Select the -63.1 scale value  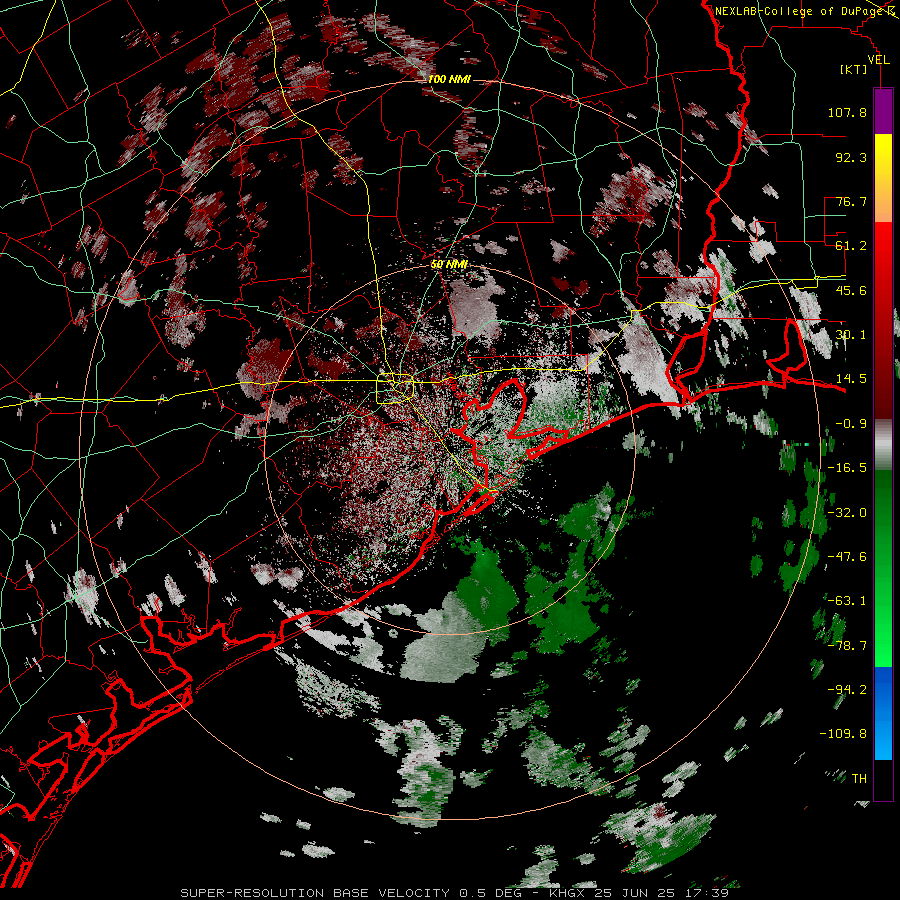coord(847,601)
